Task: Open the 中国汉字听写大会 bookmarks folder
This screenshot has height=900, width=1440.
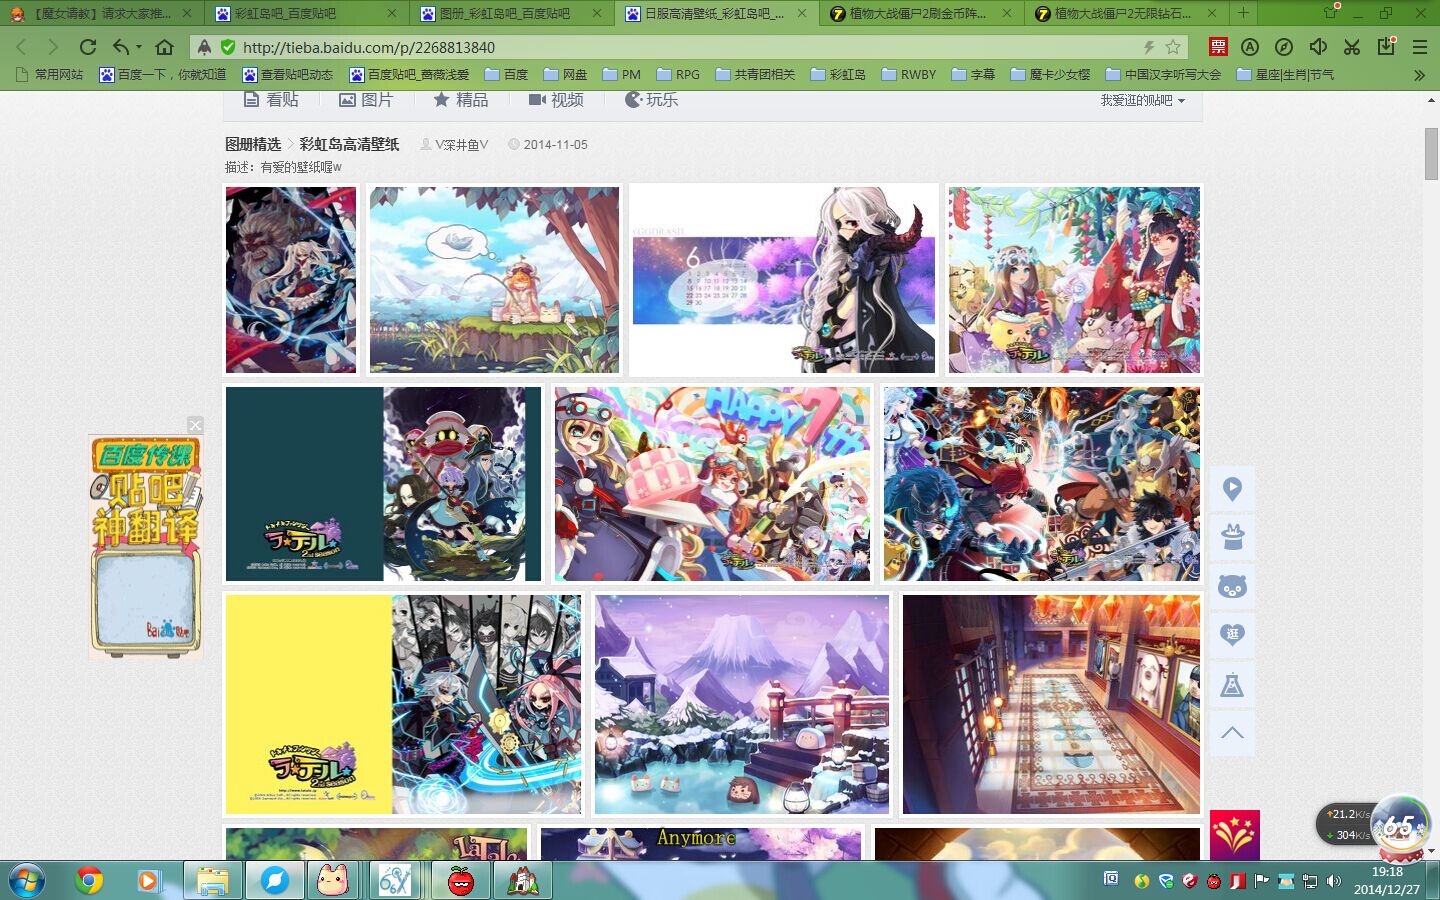Action: [1163, 74]
